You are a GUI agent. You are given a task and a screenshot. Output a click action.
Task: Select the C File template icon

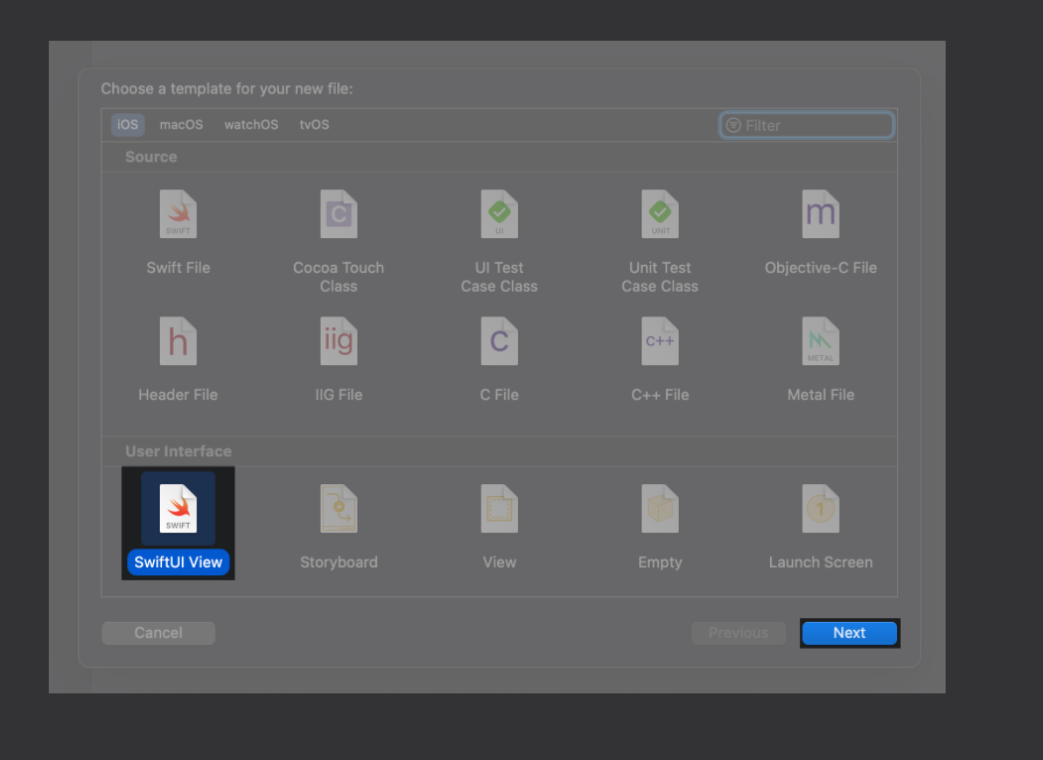pyautogui.click(x=500, y=341)
